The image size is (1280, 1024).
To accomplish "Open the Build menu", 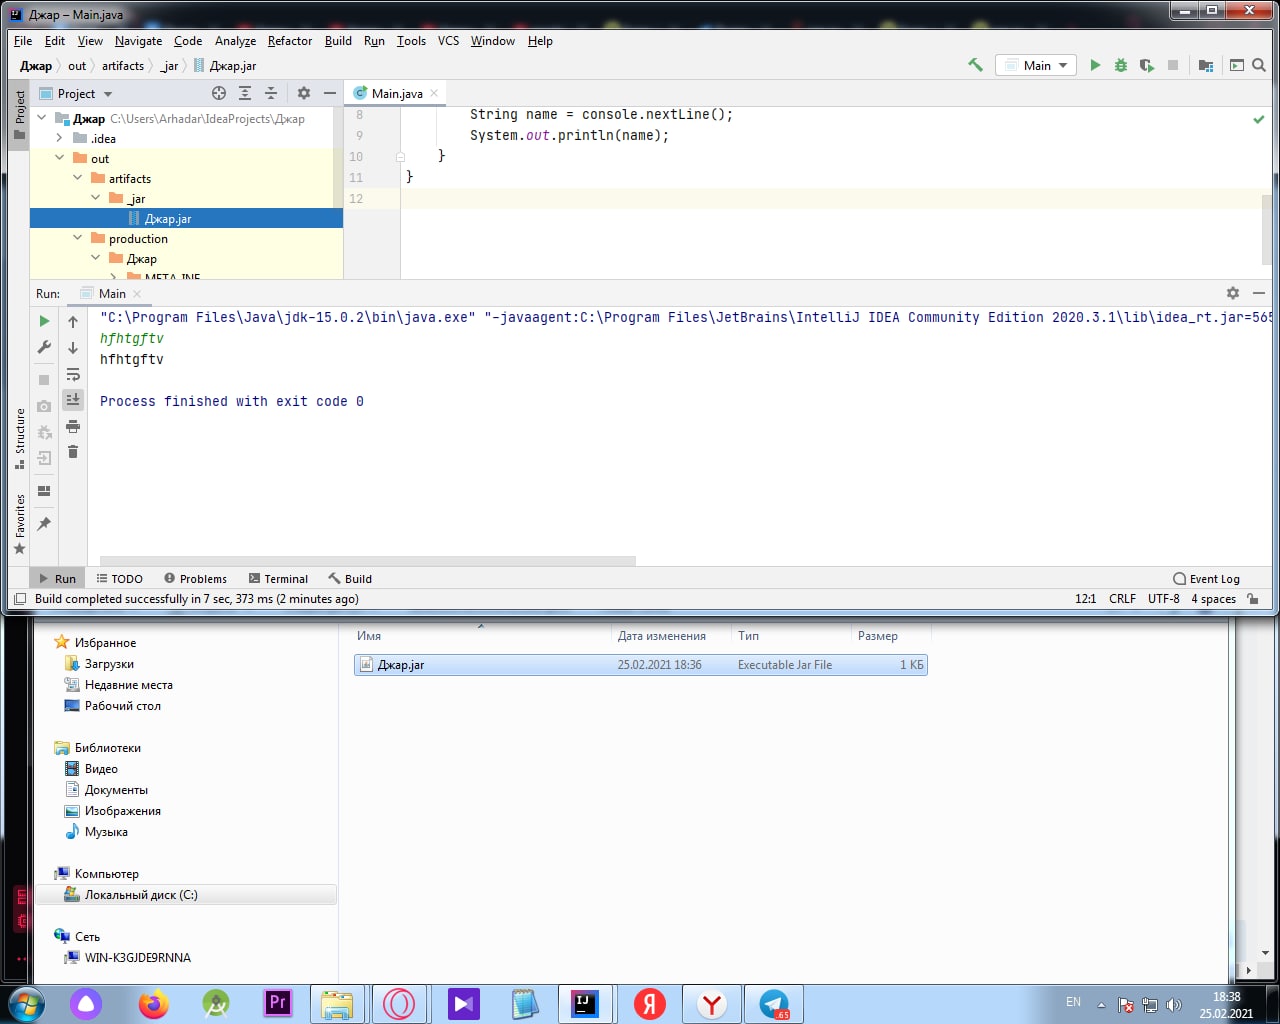I will pyautogui.click(x=338, y=41).
